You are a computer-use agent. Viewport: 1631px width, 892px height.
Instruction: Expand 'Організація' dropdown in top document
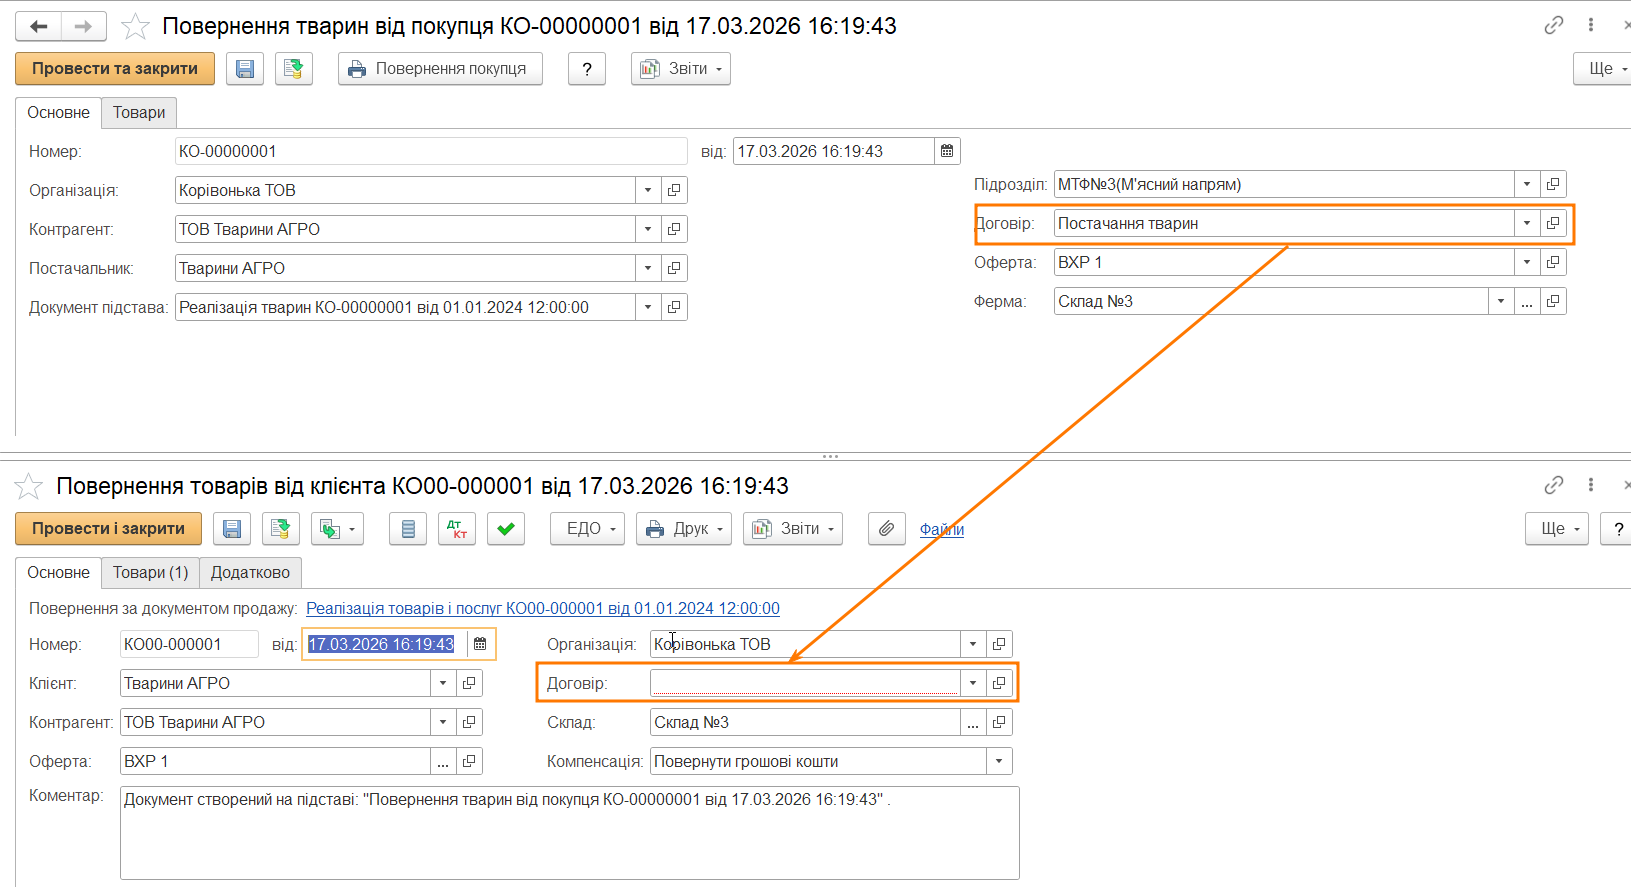[648, 190]
